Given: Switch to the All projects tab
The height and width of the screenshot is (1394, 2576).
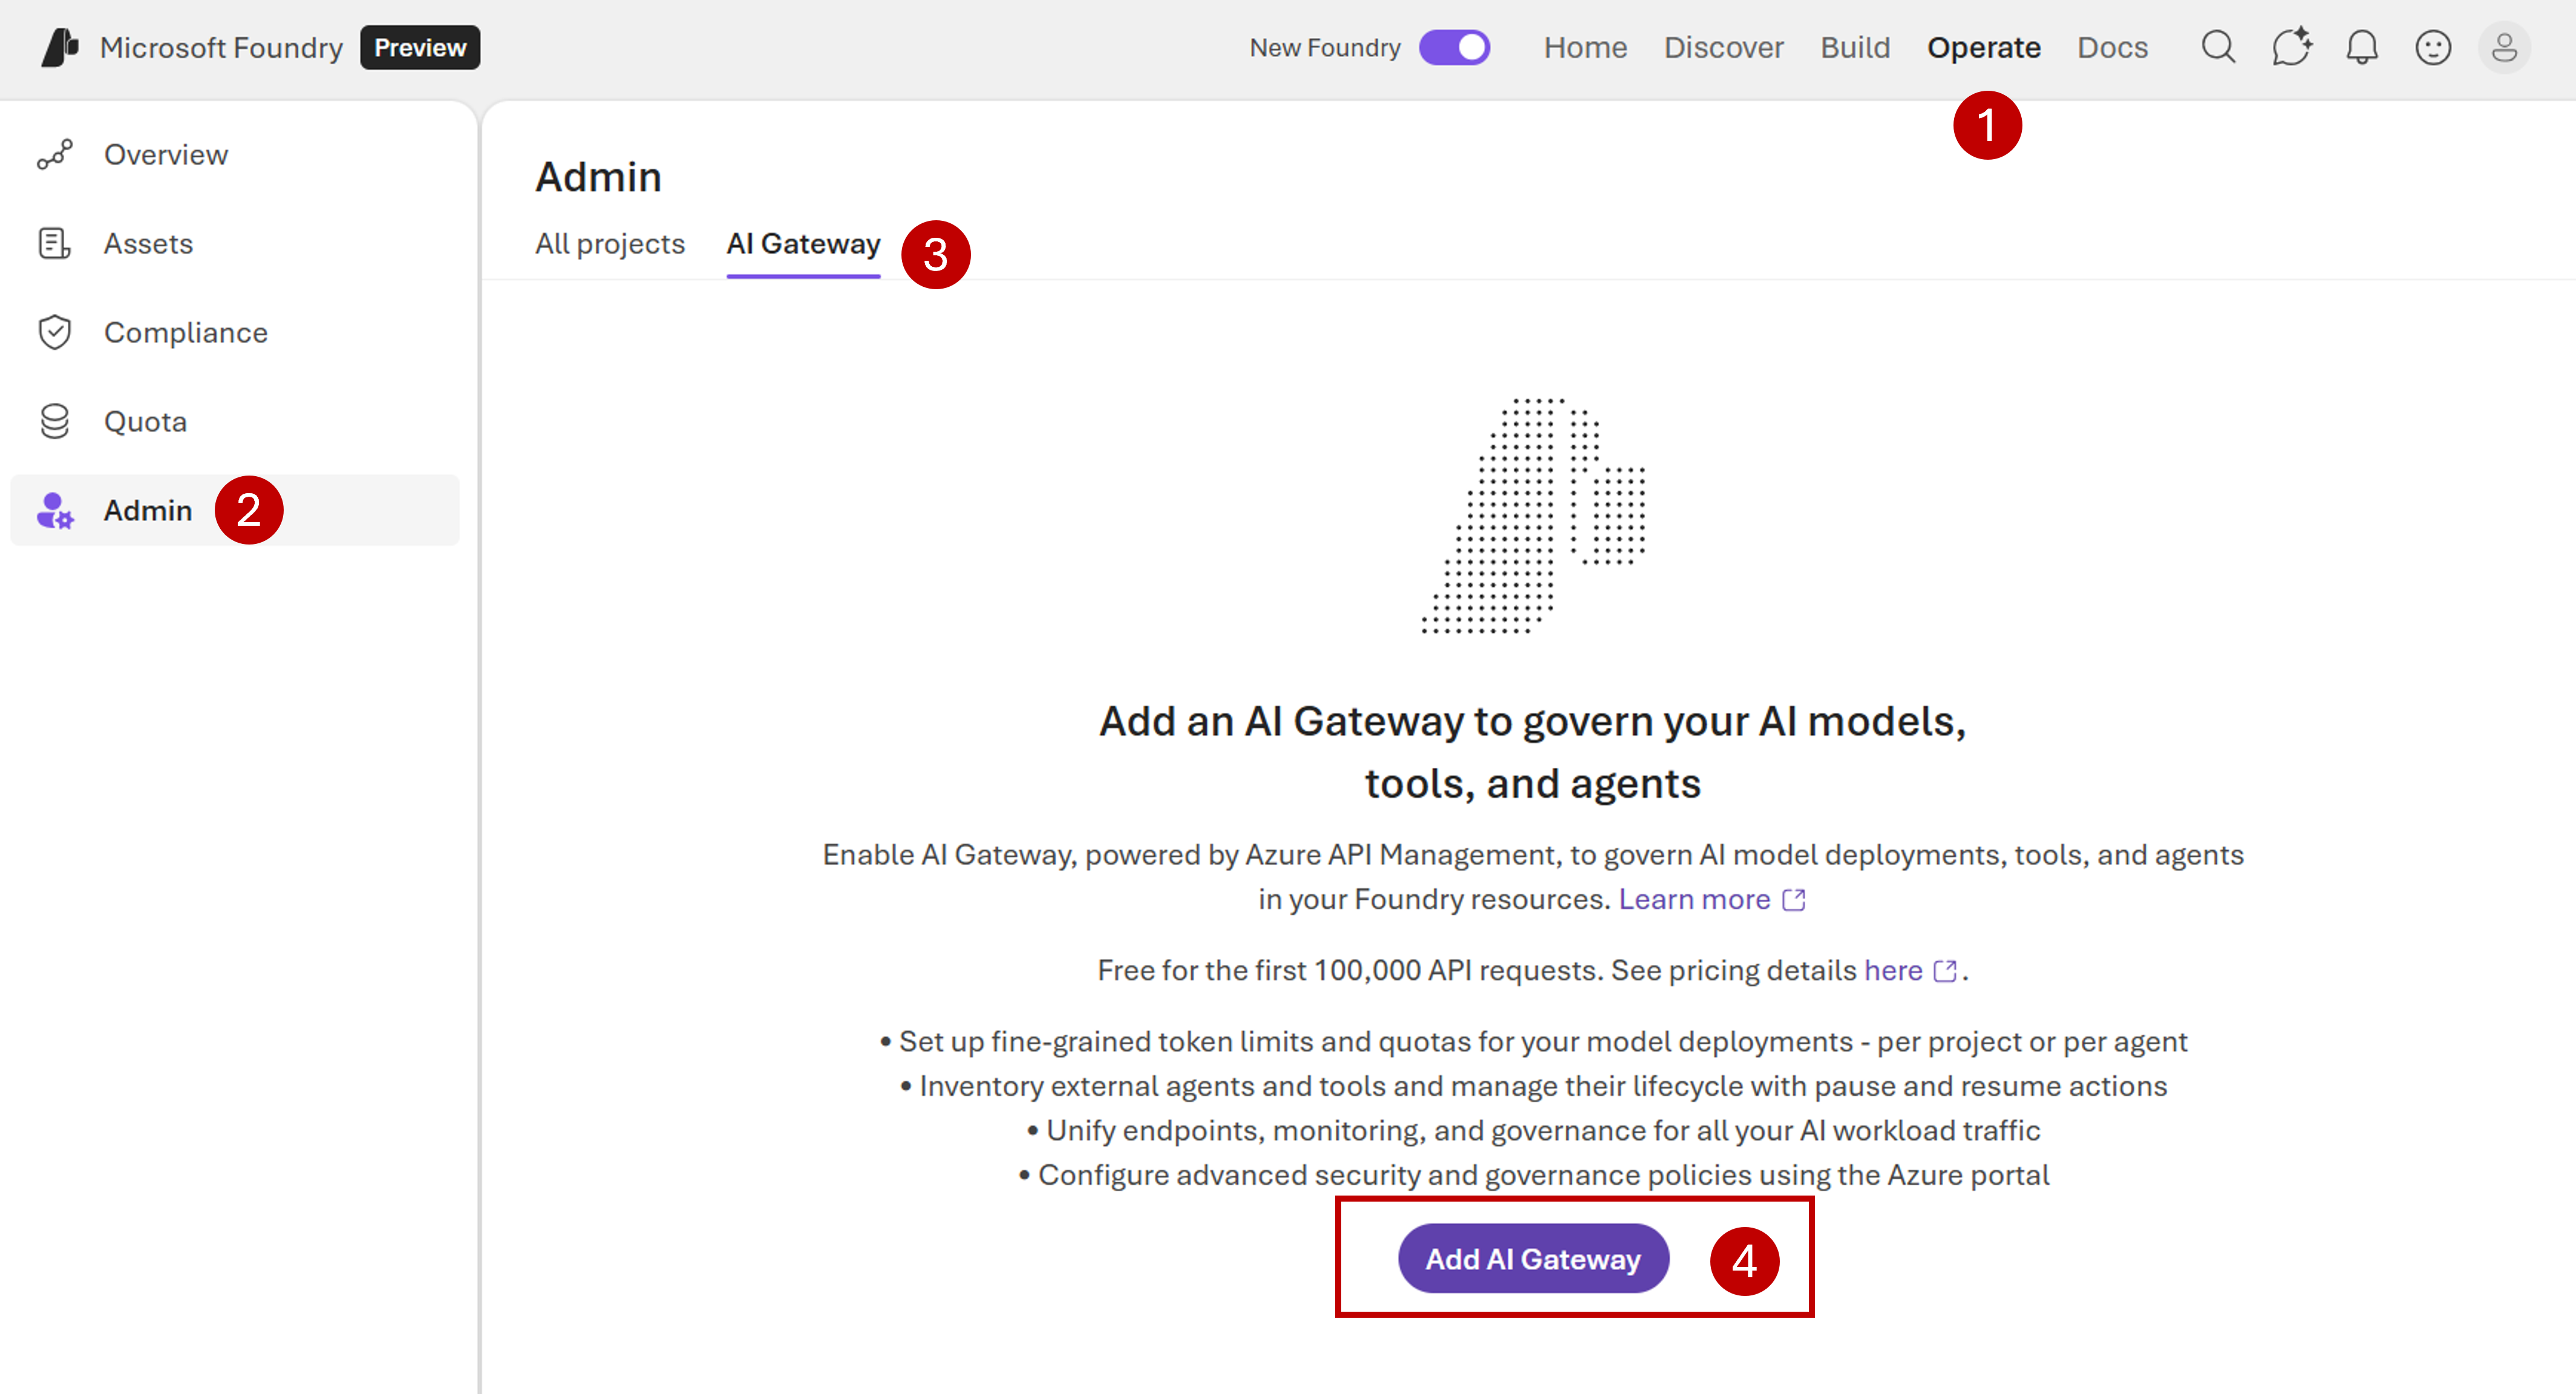Looking at the screenshot, I should (610, 243).
